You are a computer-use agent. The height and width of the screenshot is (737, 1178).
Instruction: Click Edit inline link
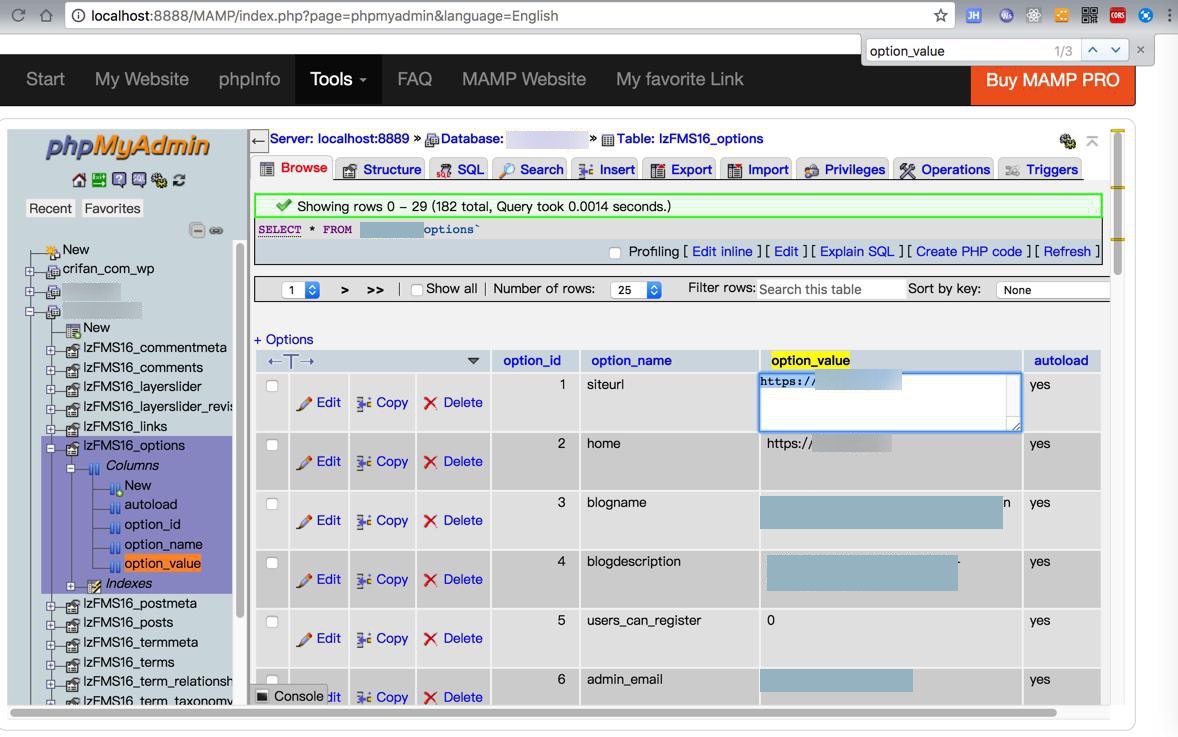click(722, 252)
